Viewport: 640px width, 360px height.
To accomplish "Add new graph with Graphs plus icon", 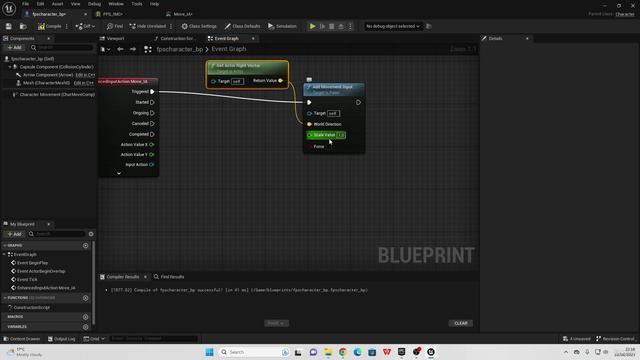I will point(85,246).
